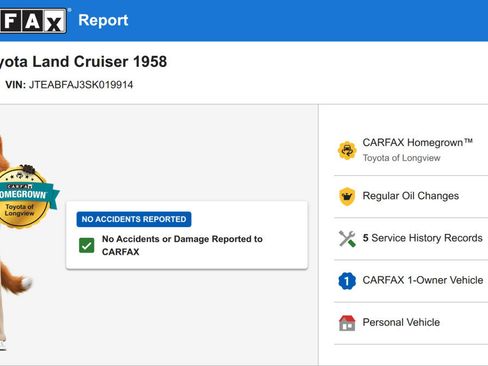Open 5 Service History Records entry

point(411,239)
